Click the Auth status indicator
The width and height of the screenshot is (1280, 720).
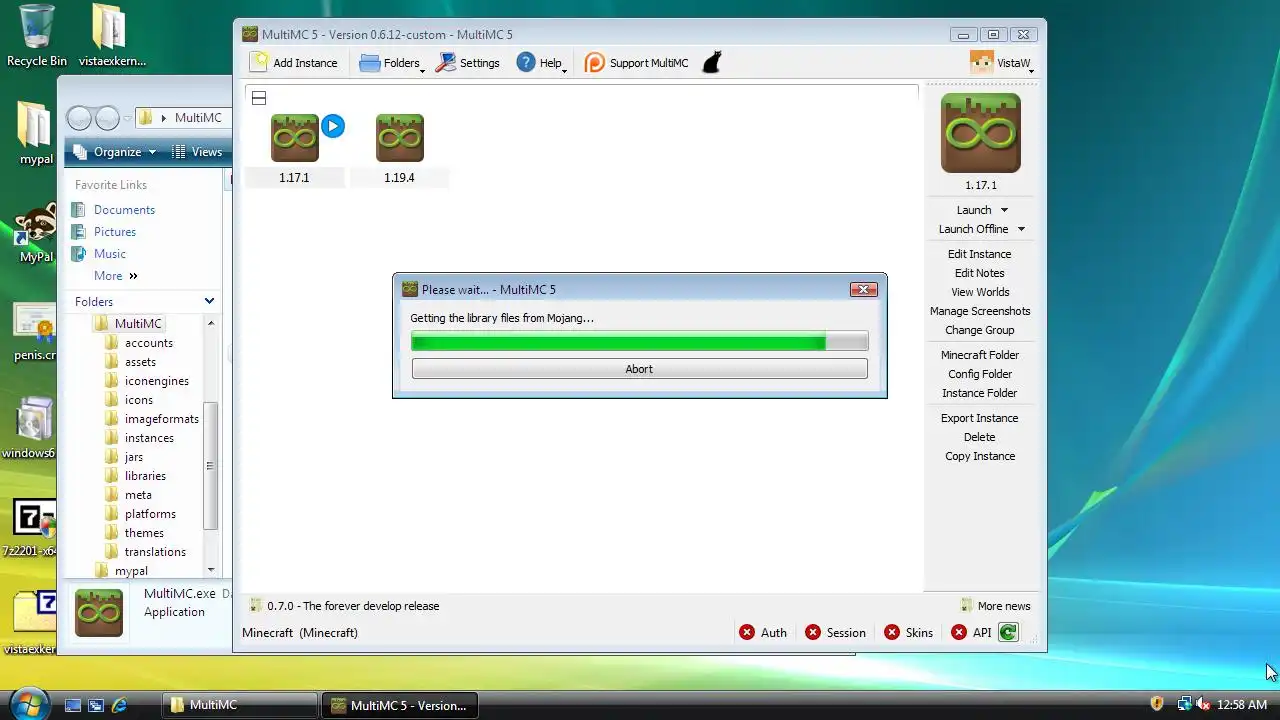coord(763,633)
